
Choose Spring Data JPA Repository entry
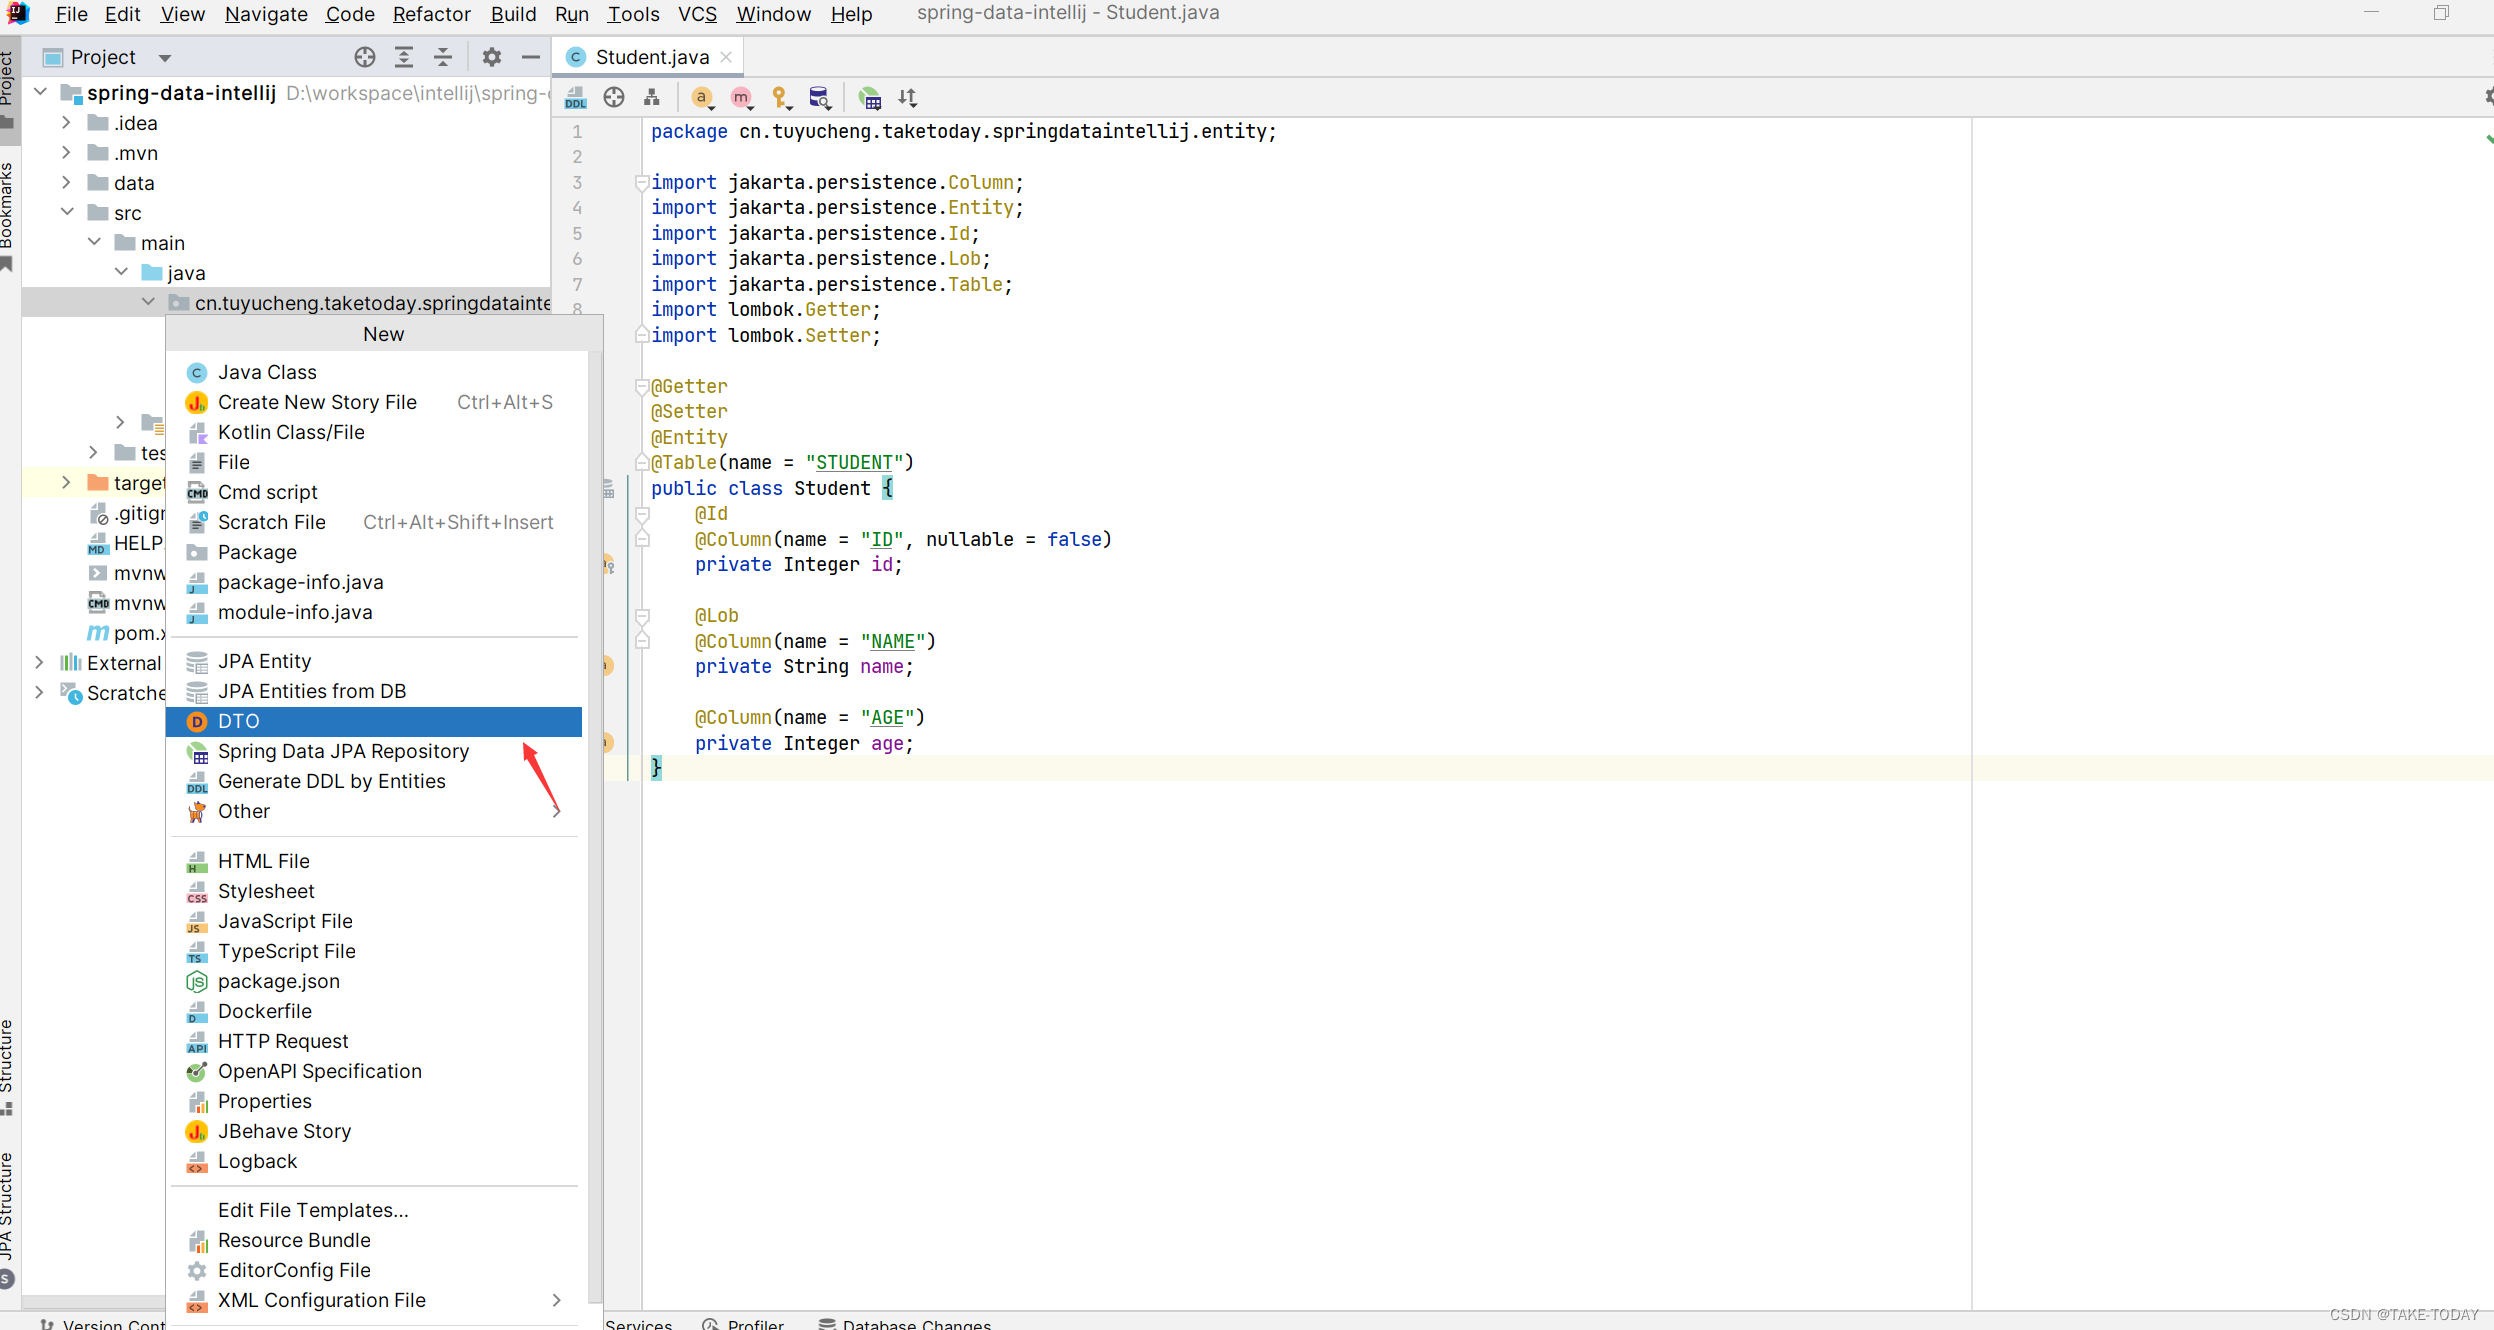pos(343,751)
